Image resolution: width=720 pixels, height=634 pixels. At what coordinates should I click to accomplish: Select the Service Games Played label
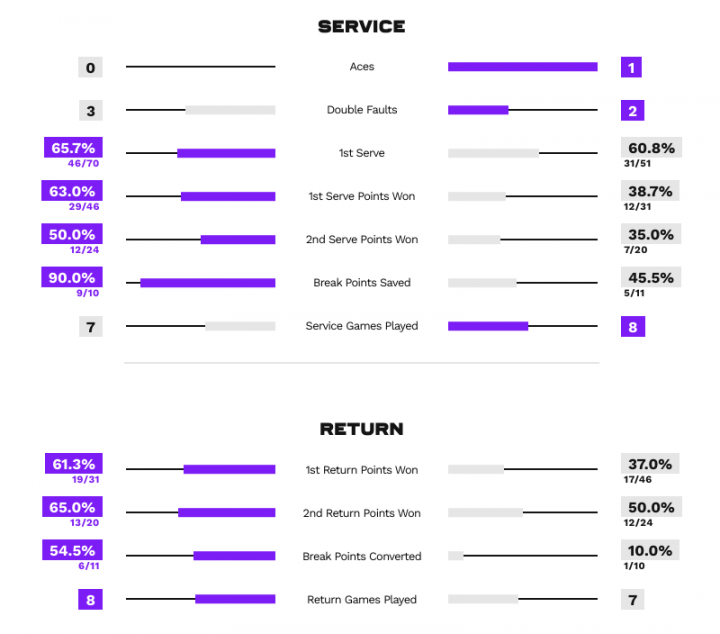pyautogui.click(x=362, y=326)
